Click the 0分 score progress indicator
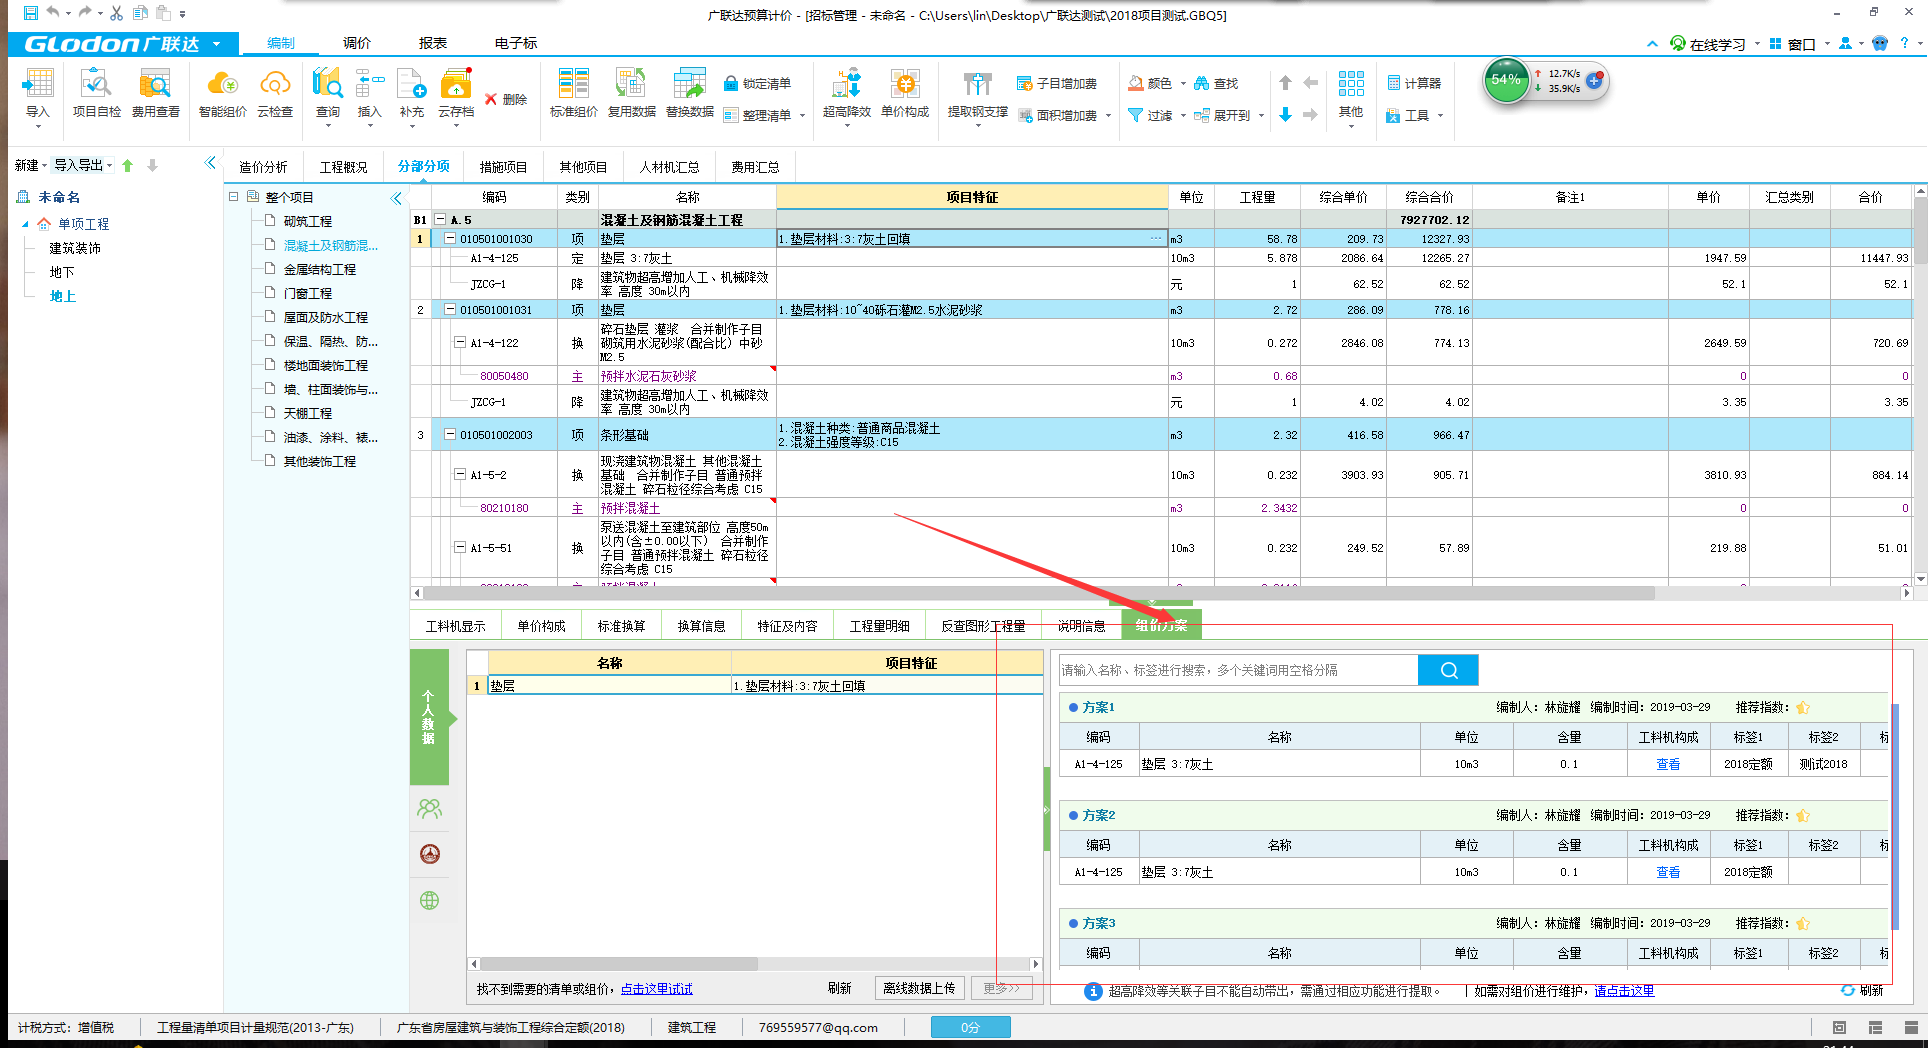Image resolution: width=1928 pixels, height=1048 pixels. (970, 1027)
